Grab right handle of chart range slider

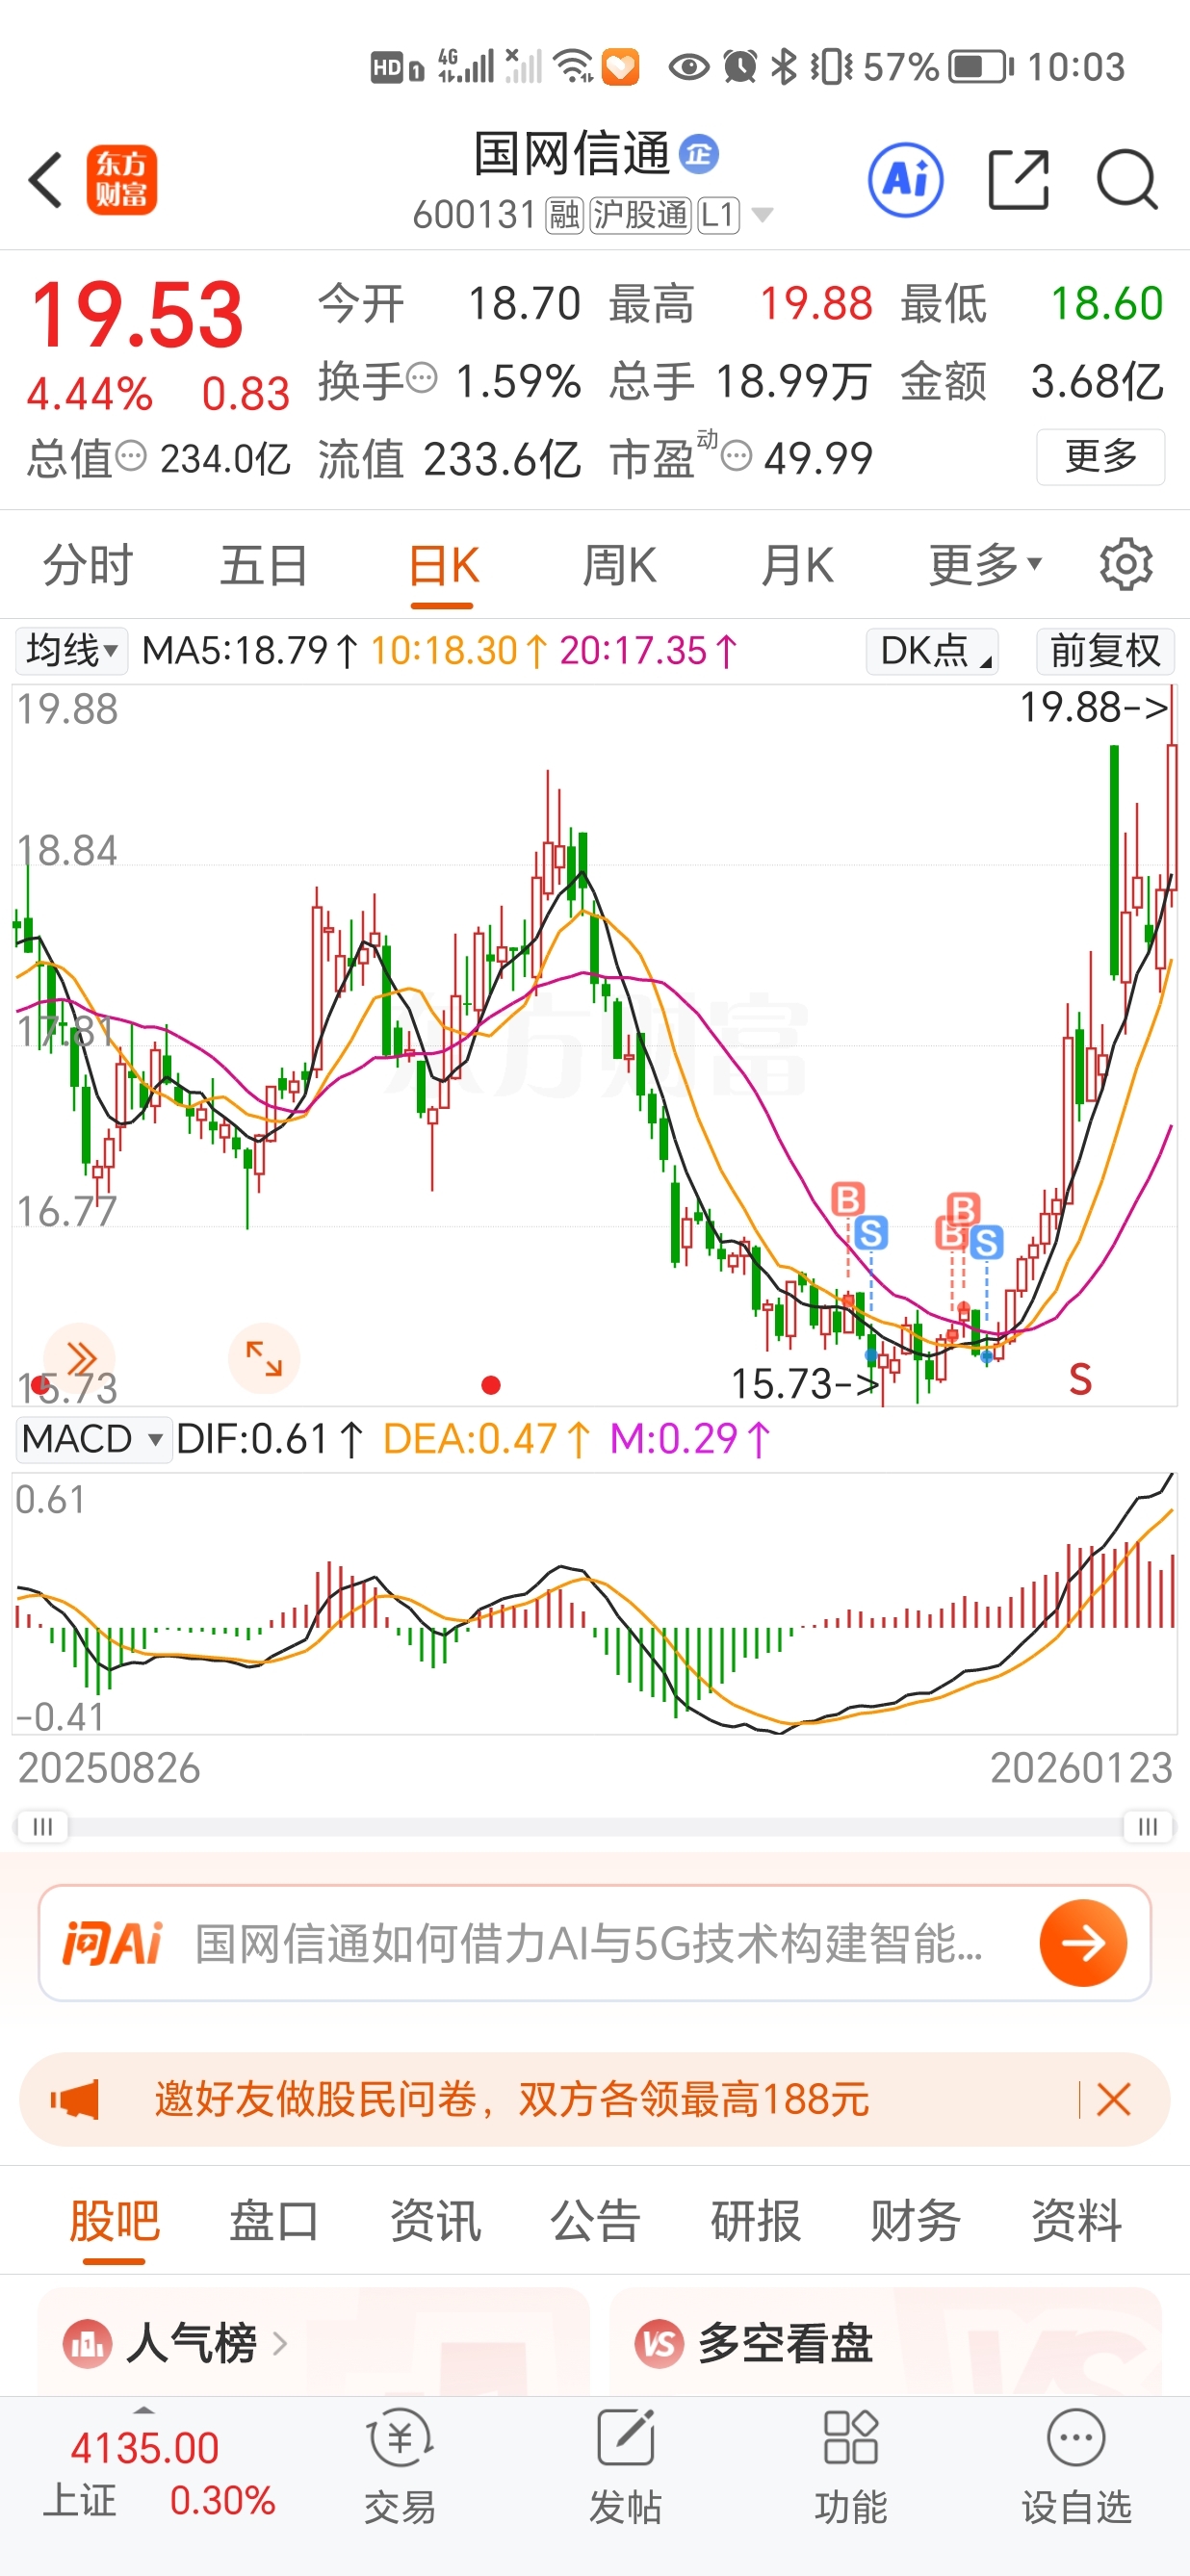click(1148, 1827)
